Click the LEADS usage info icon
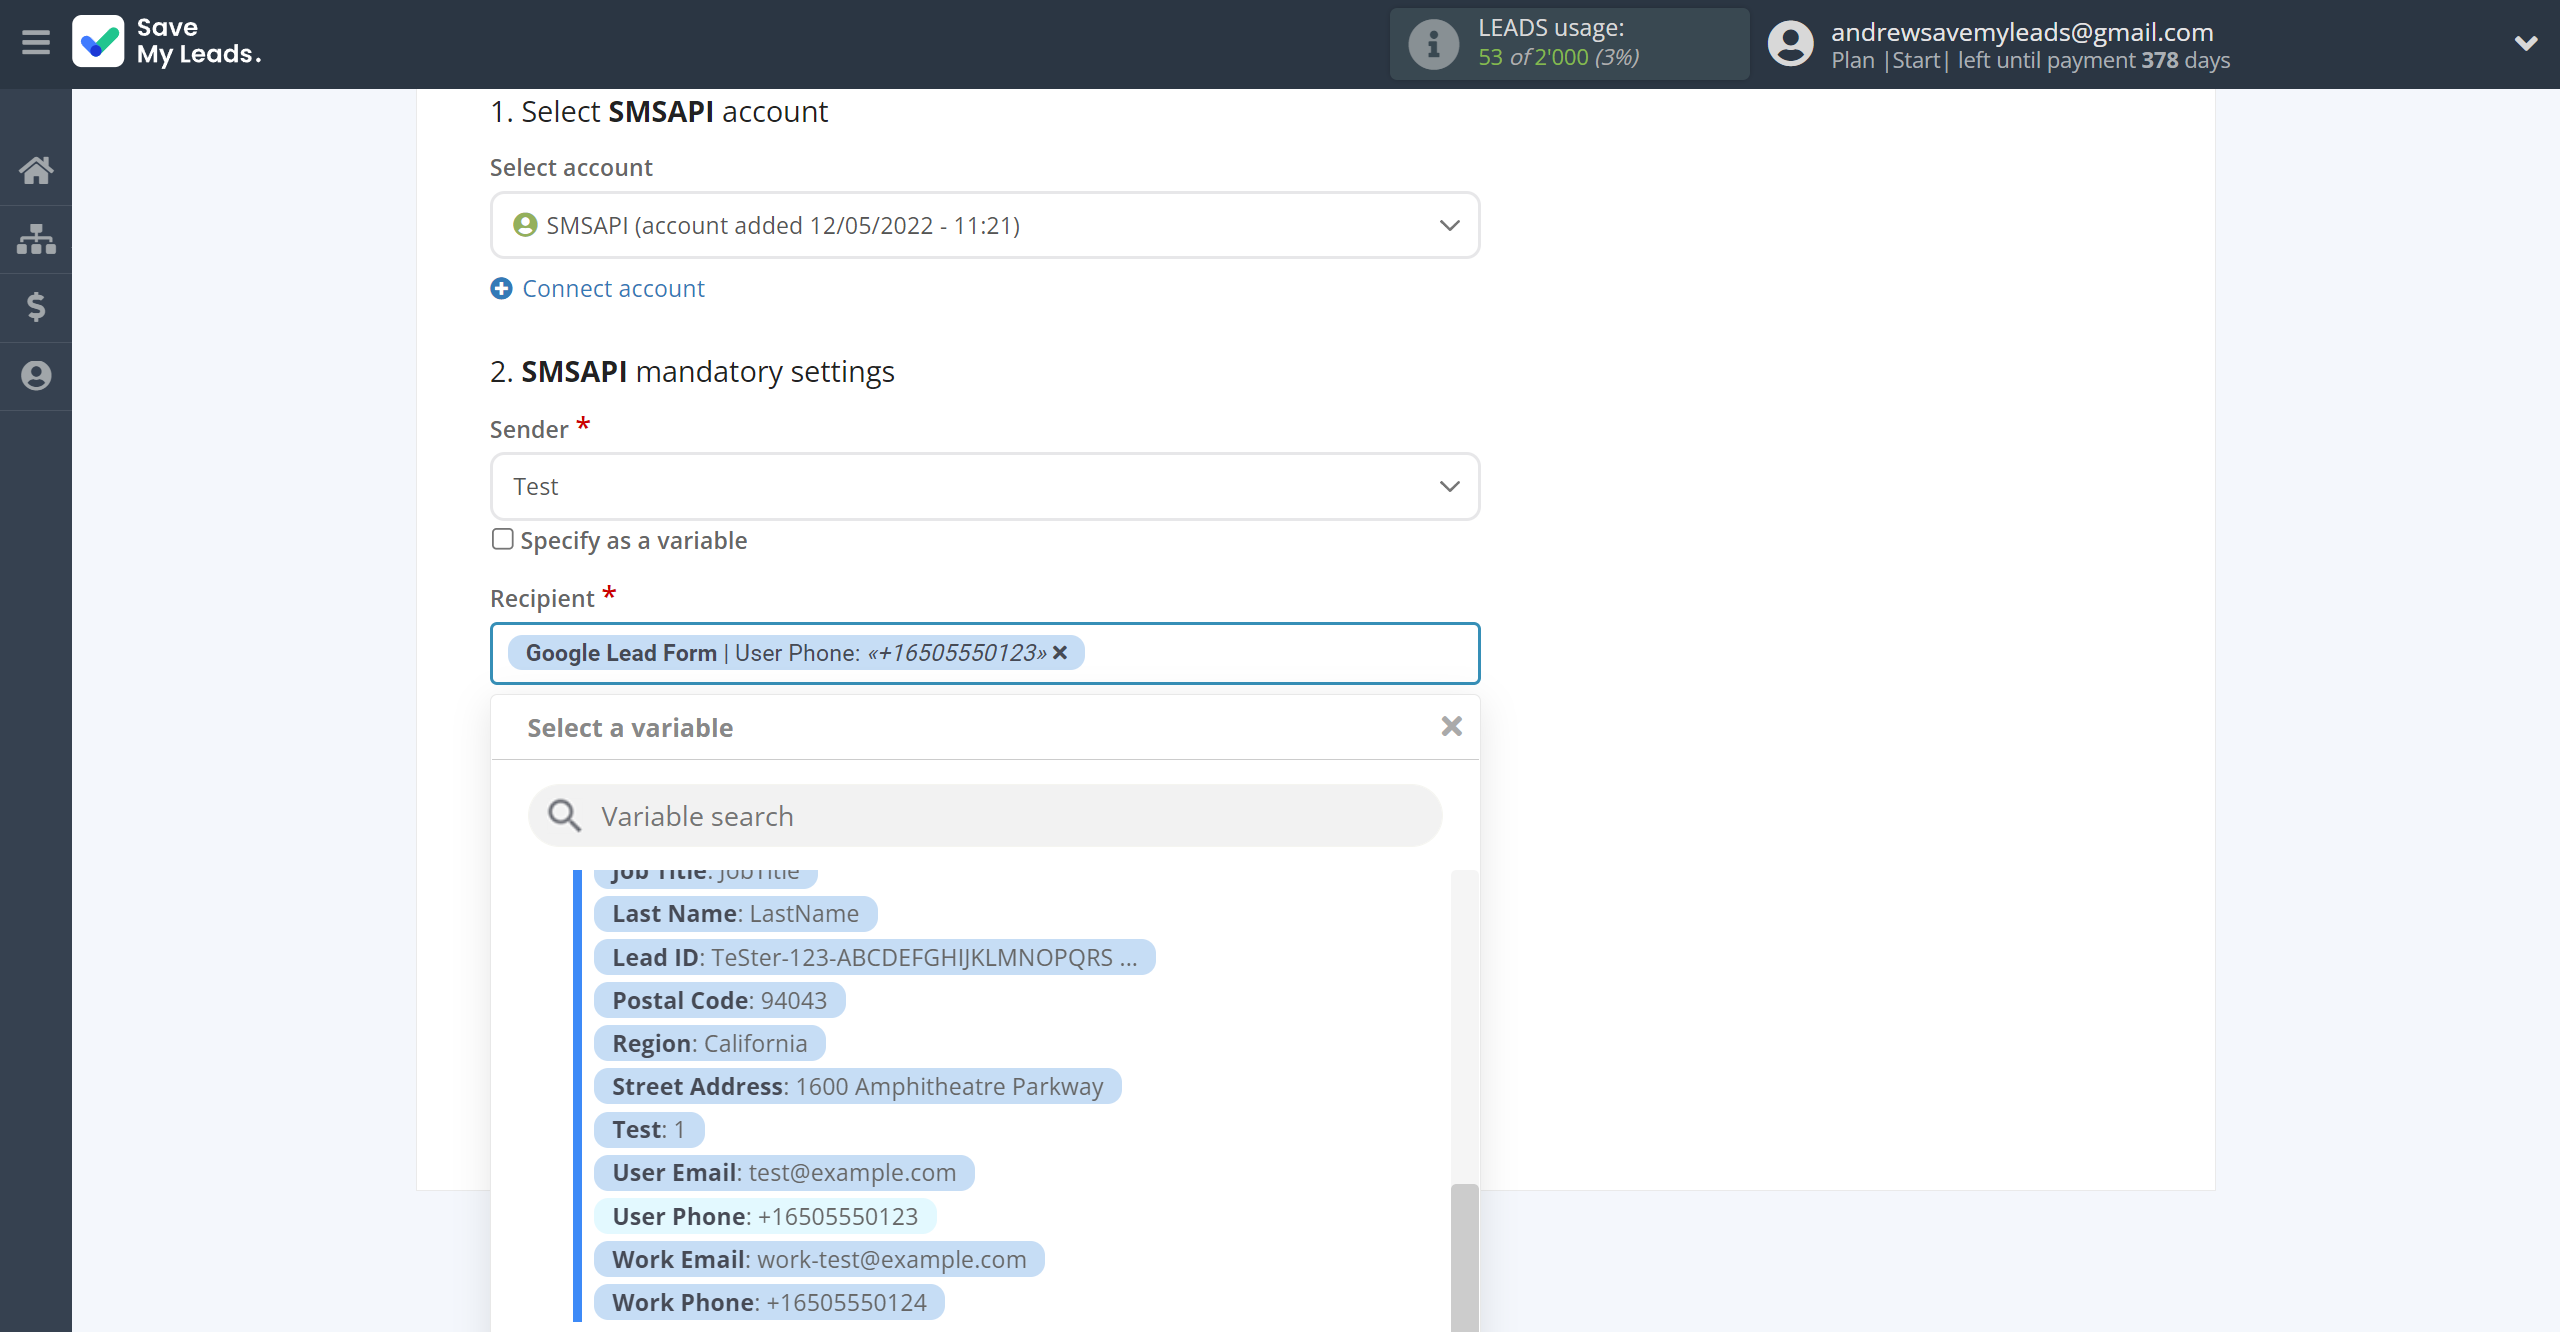 point(1433,44)
